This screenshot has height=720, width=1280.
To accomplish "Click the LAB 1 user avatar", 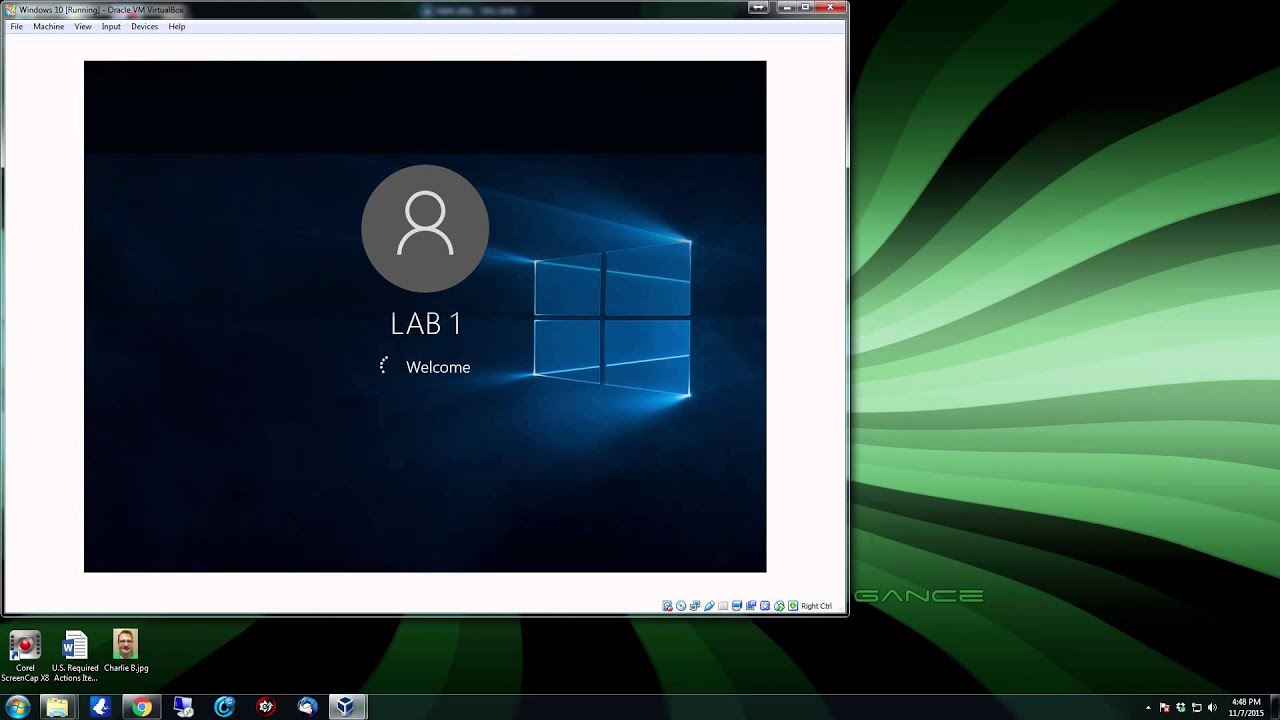I will (x=425, y=228).
